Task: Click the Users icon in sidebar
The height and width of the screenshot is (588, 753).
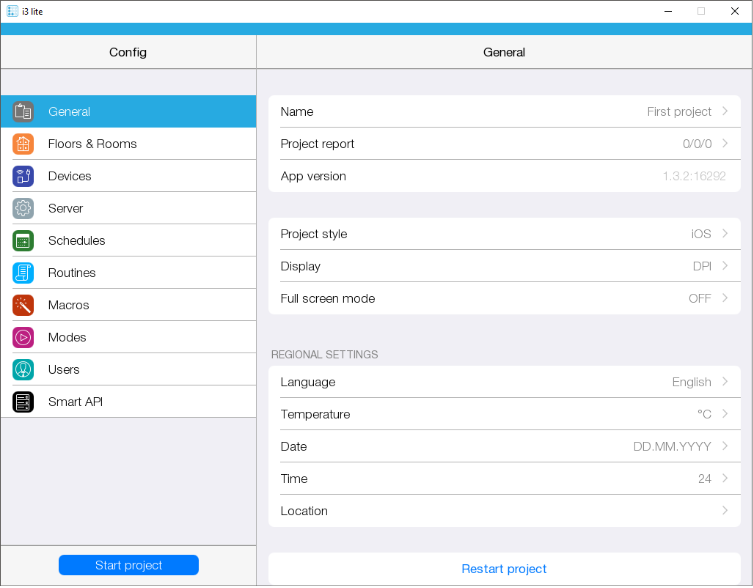Action: coord(23,370)
